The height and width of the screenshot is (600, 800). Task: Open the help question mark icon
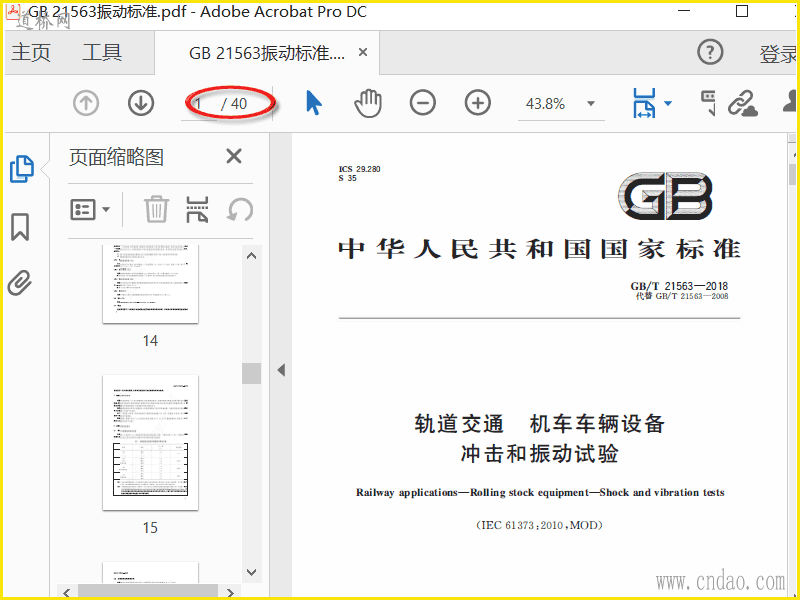[x=710, y=52]
